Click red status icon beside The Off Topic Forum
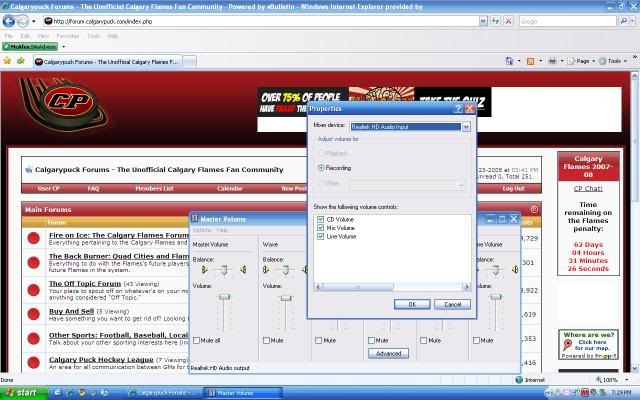Screen dimensions: 640x400 tap(33, 290)
